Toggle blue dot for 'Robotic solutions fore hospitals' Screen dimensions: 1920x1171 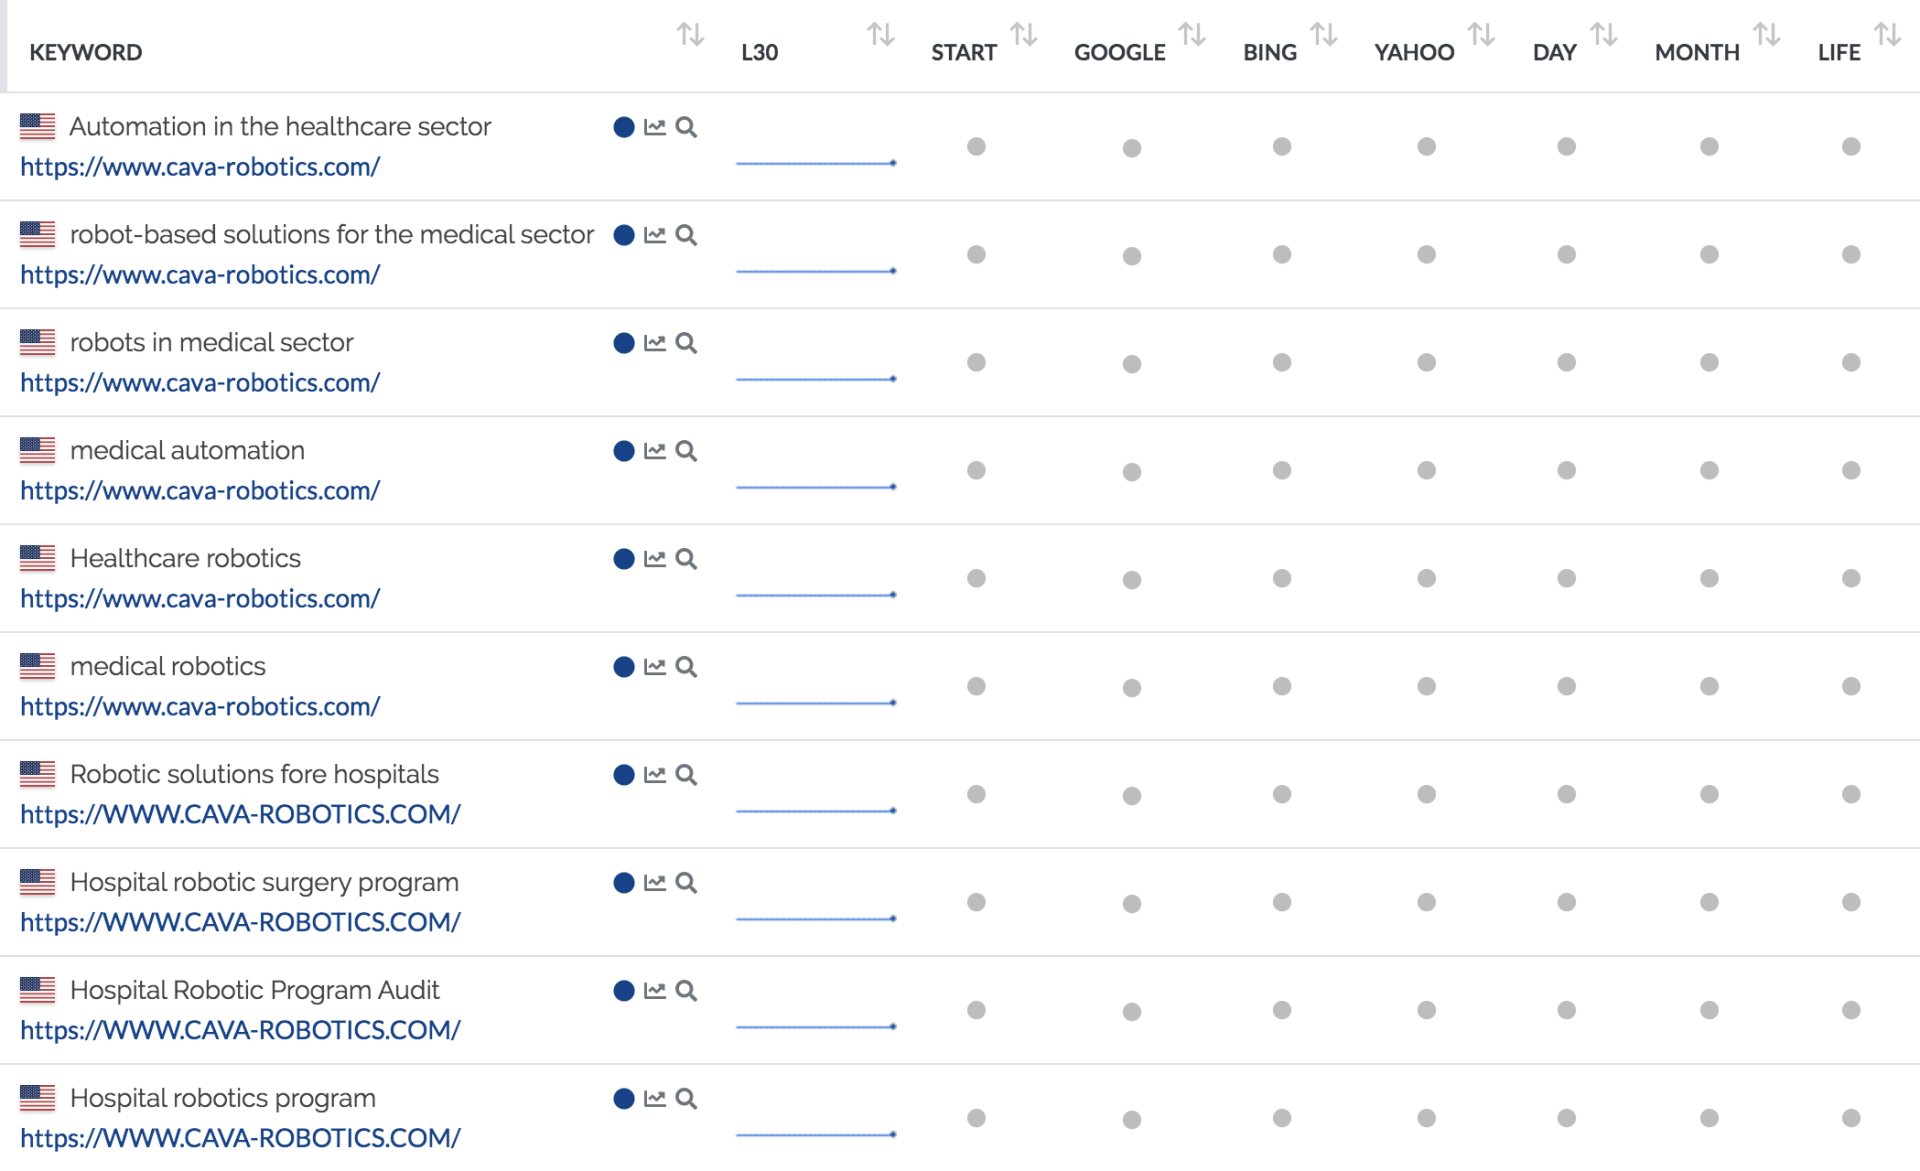click(624, 775)
